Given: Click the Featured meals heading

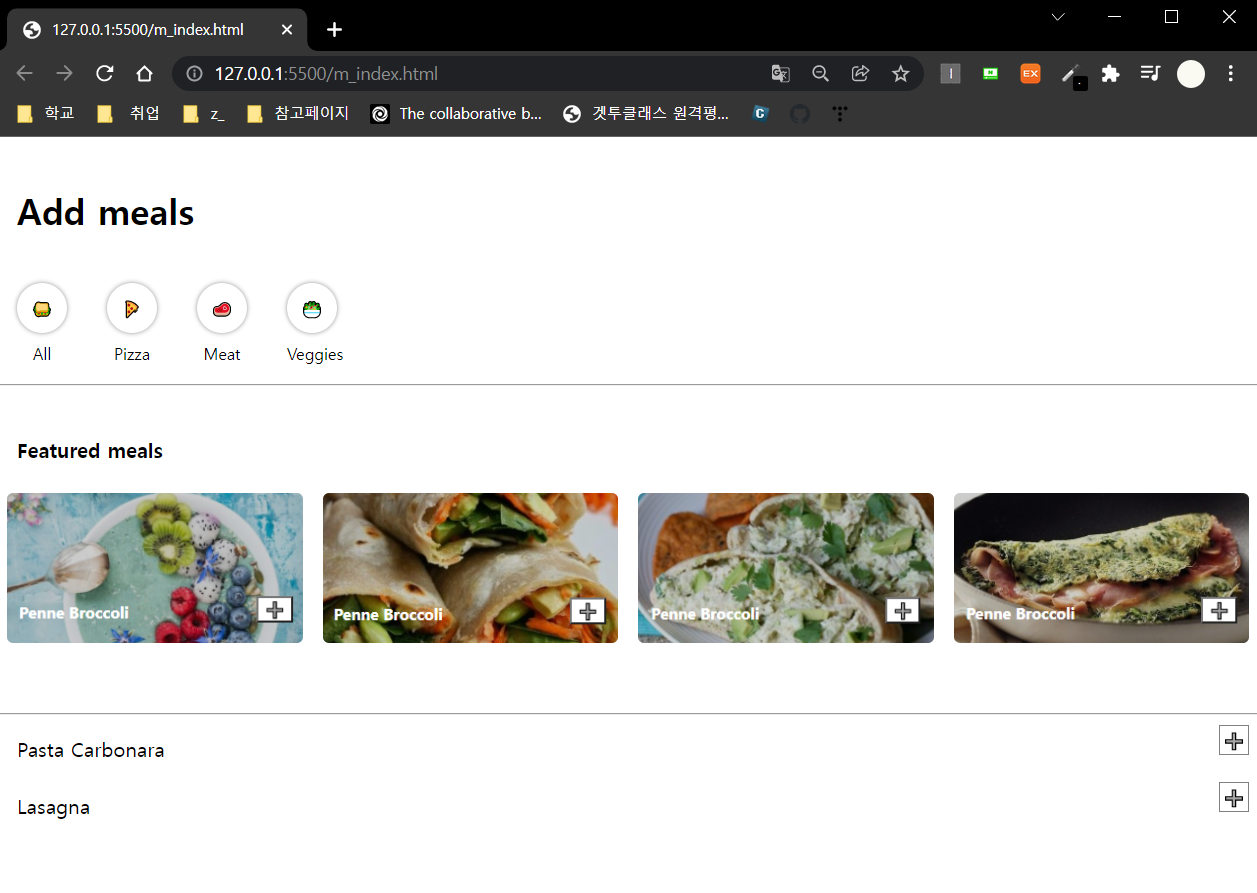Looking at the screenshot, I should (90, 451).
